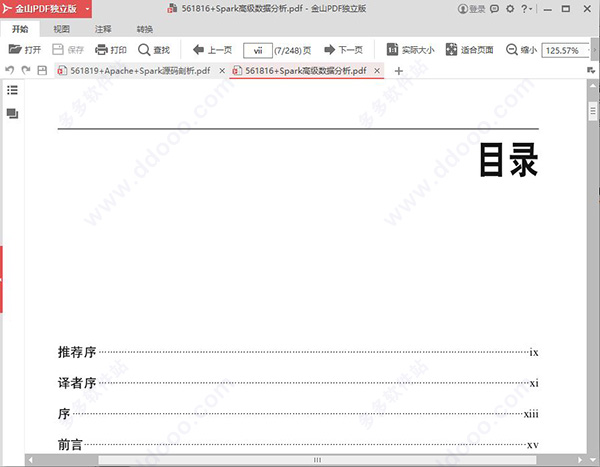
Task: Open a file with the 打开 button
Action: coord(24,50)
